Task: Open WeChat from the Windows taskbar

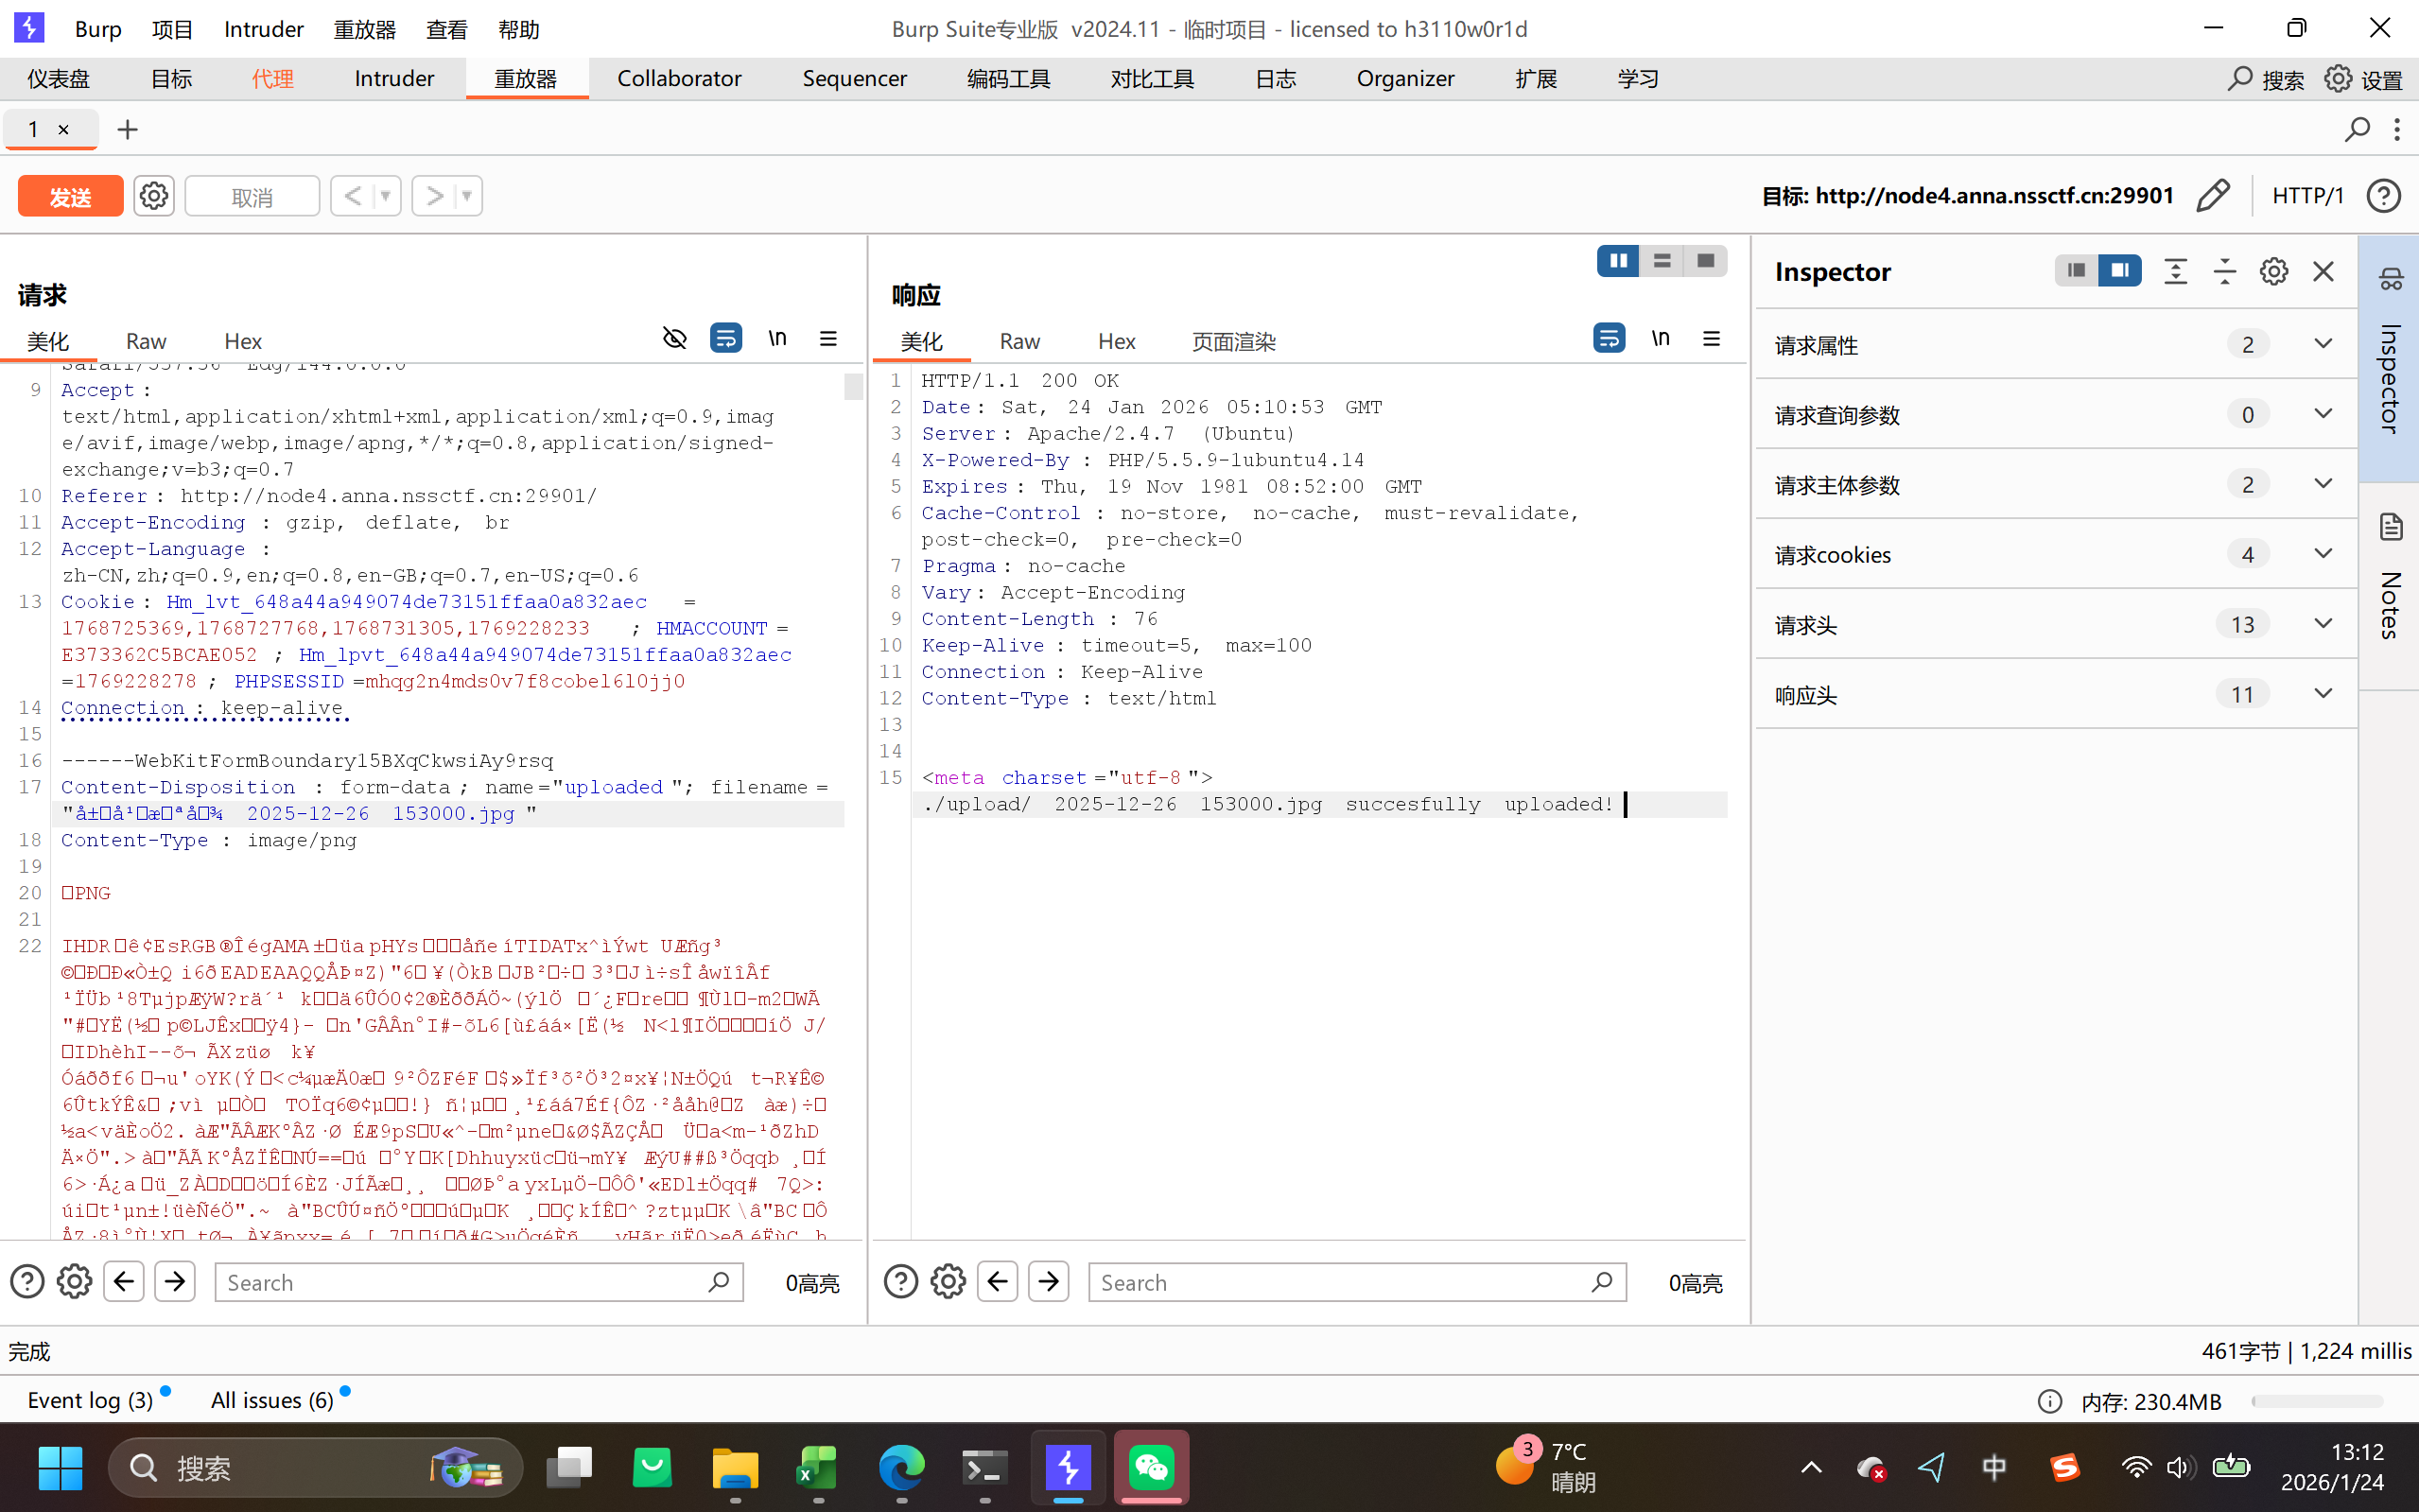Action: tap(1151, 1467)
